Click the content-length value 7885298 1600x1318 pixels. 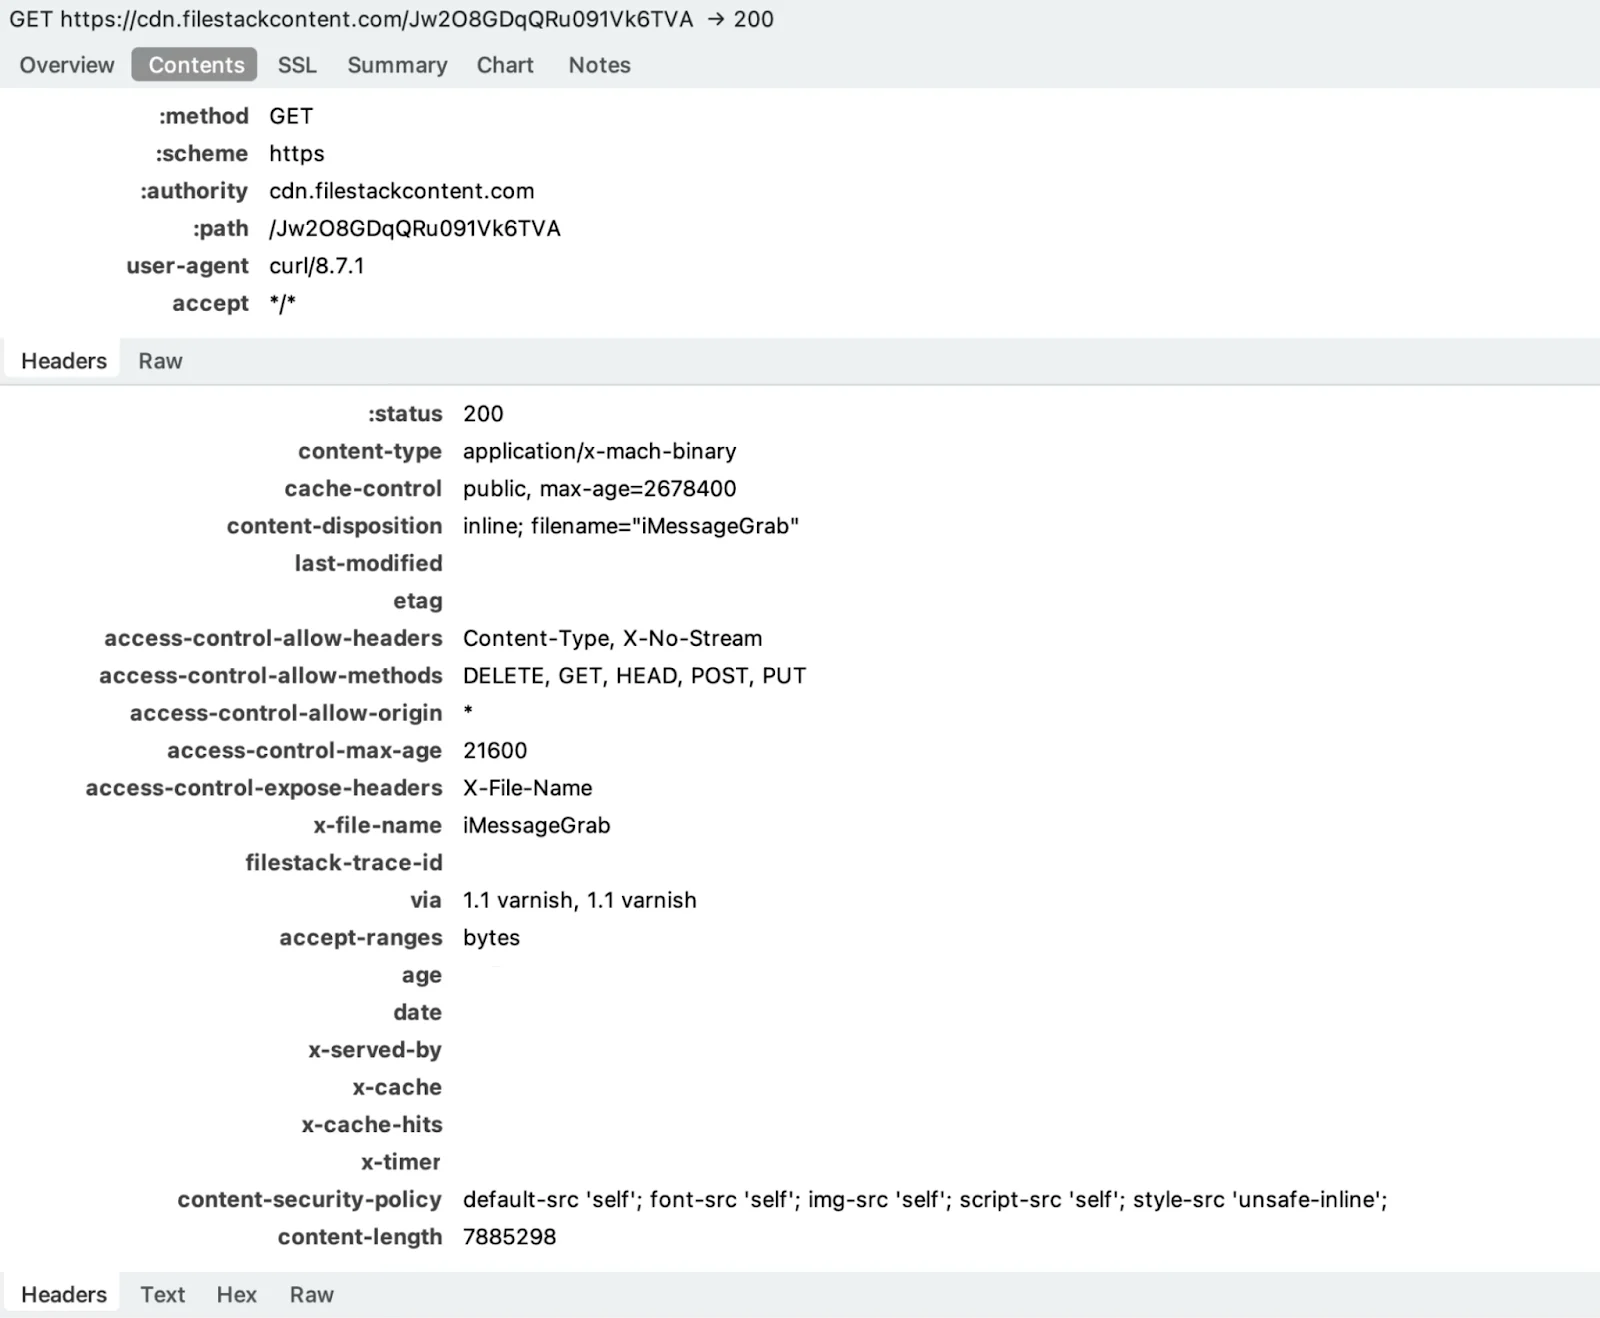tap(509, 1237)
